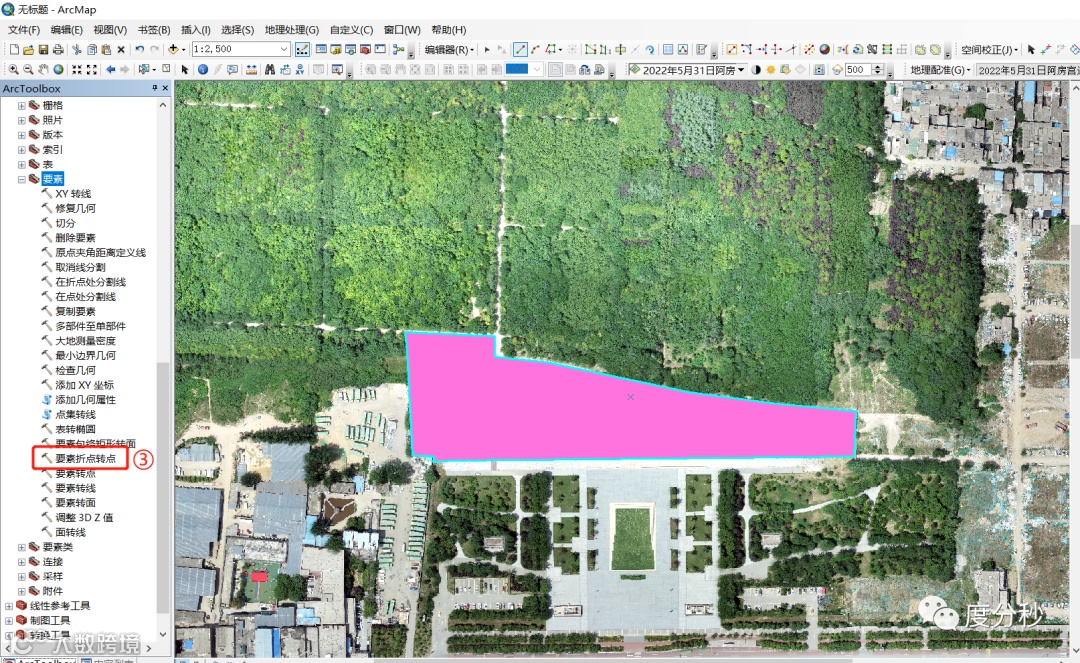Open the 书签(B) menu

point(154,30)
